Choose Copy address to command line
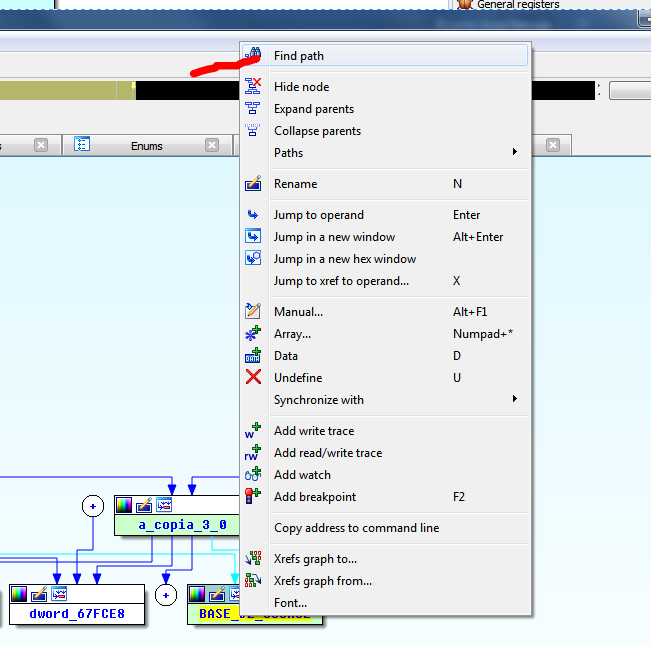This screenshot has width=651, height=645. coord(356,528)
